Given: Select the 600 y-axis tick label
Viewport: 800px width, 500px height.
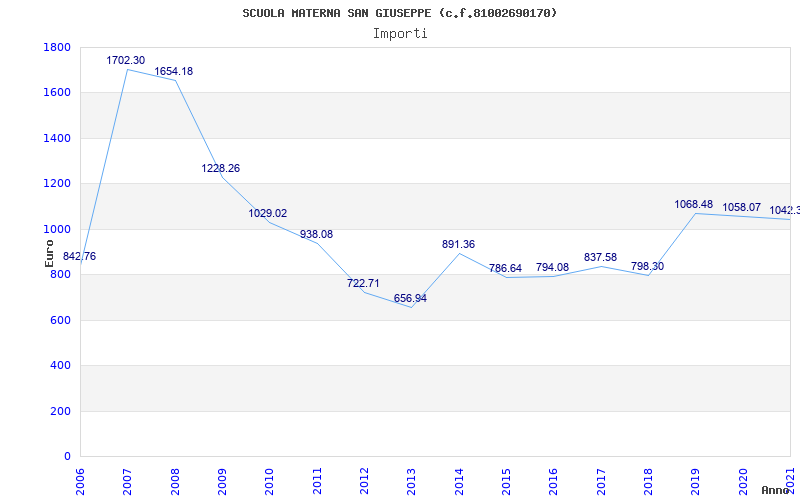Looking at the screenshot, I should coord(61,320).
